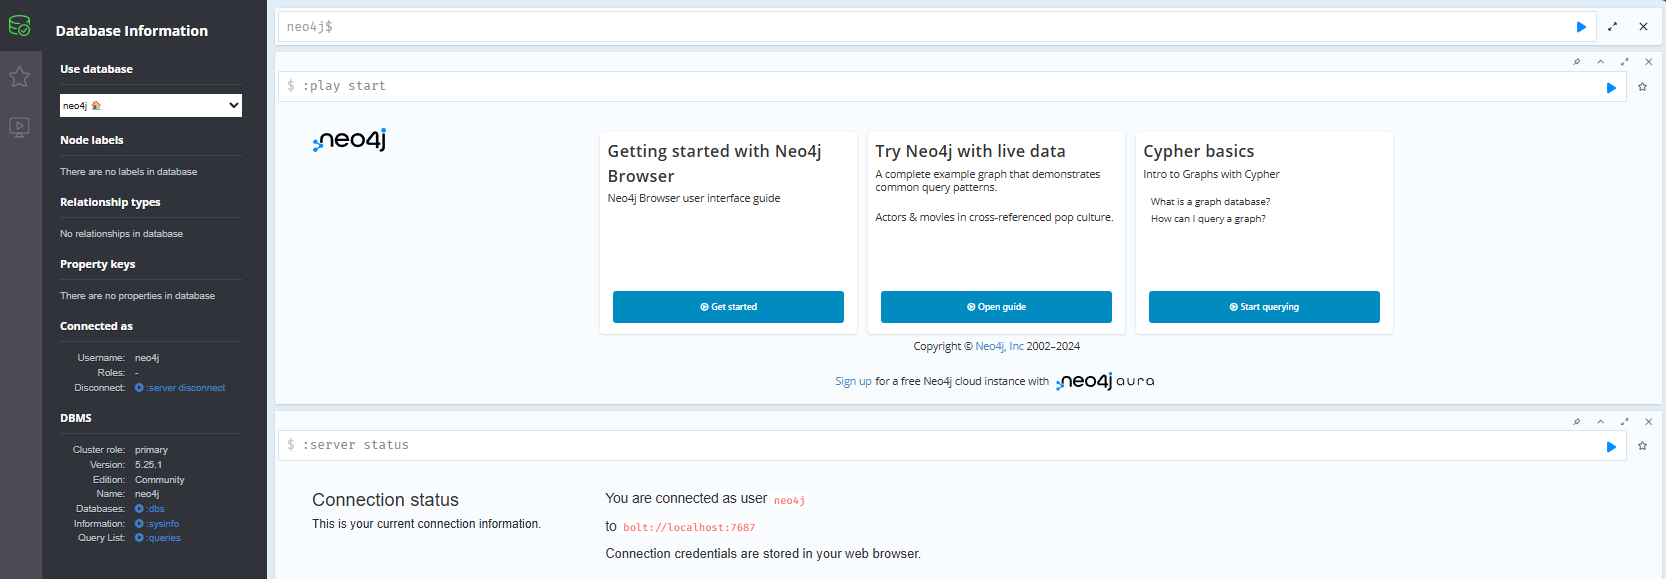Open the Favorites star in sidebar
The height and width of the screenshot is (579, 1666).
[20, 77]
